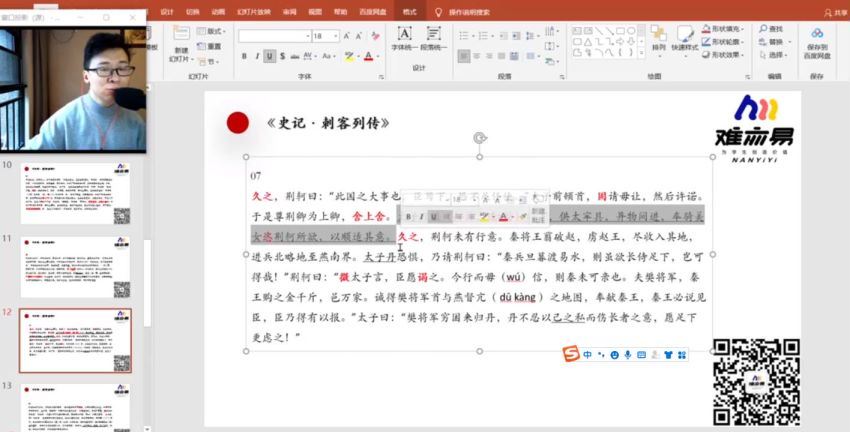Open the Select (选择) dropdown
Image resolution: width=850 pixels, height=432 pixels.
click(x=774, y=55)
